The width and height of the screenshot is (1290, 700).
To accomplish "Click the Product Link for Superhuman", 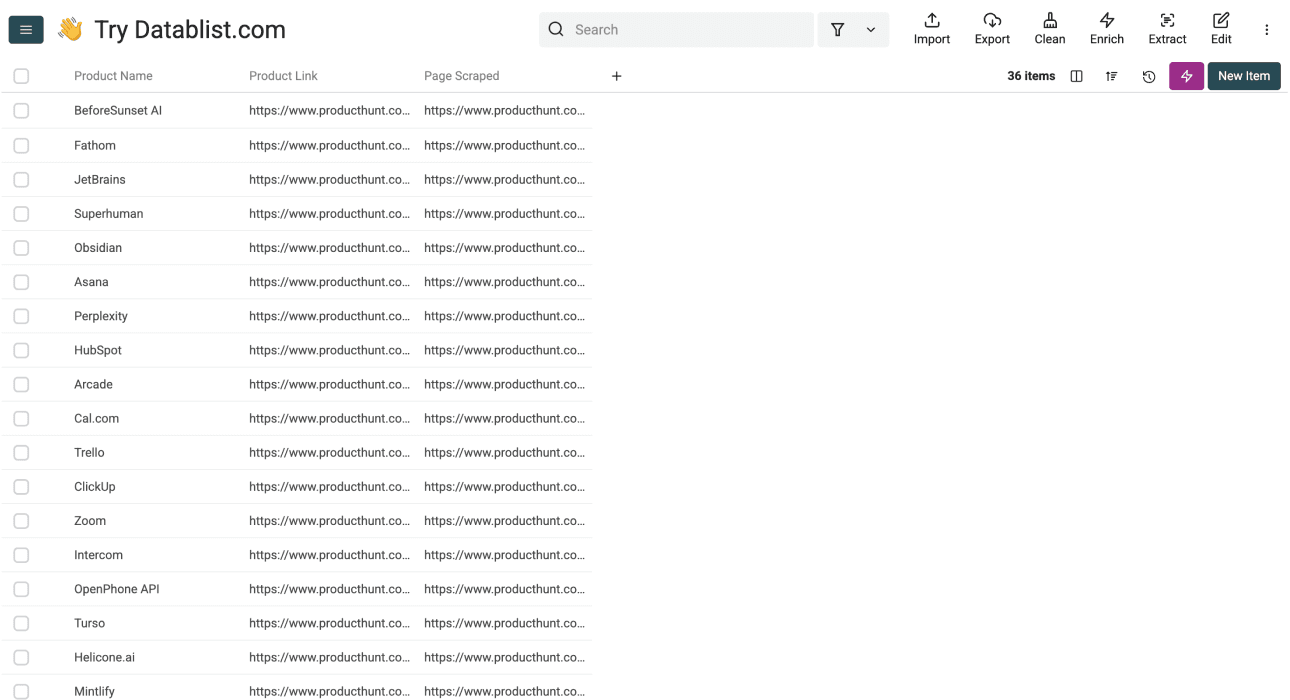I will 329,213.
